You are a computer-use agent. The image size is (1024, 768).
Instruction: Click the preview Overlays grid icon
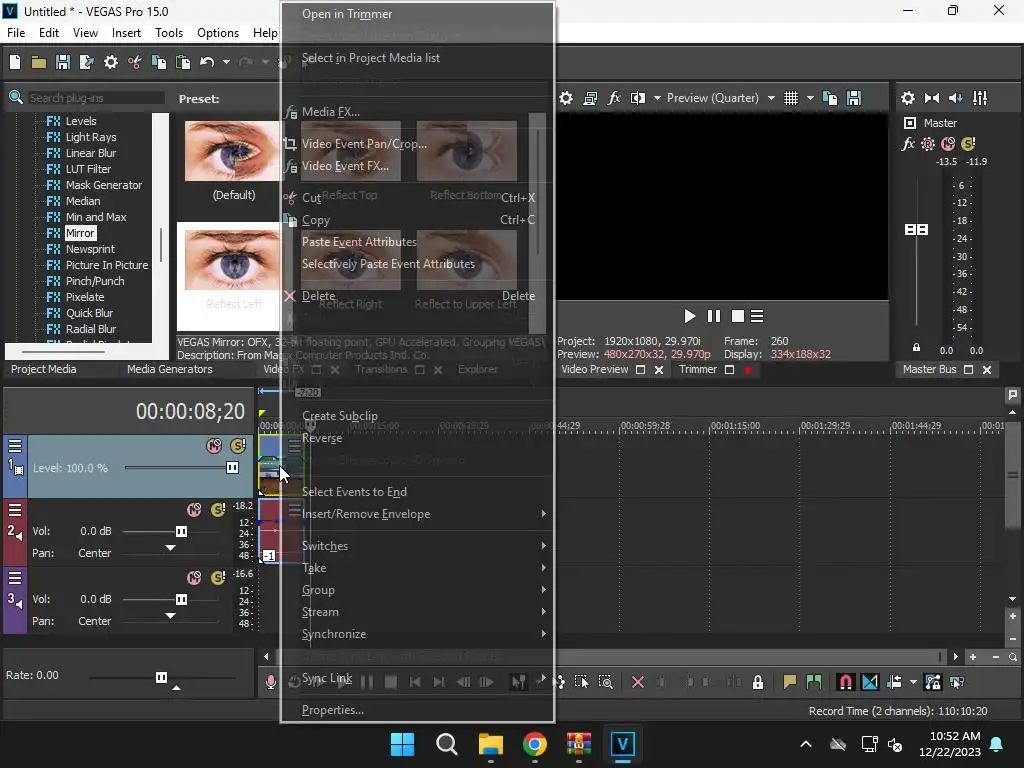pyautogui.click(x=791, y=98)
